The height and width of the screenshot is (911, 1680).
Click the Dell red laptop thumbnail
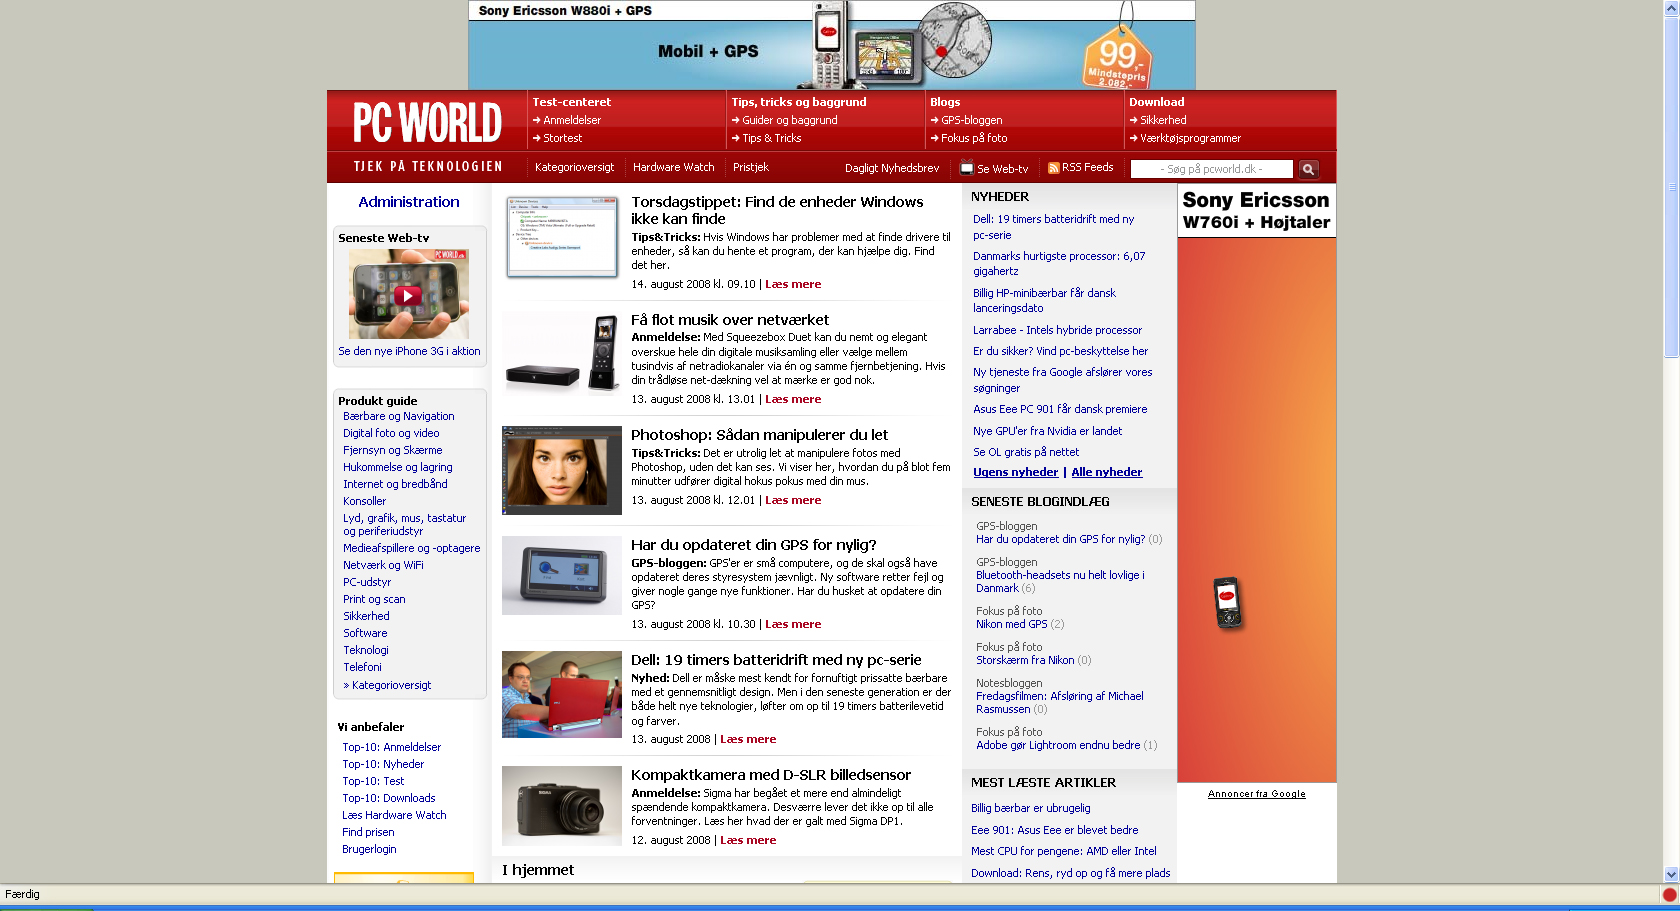point(562,694)
